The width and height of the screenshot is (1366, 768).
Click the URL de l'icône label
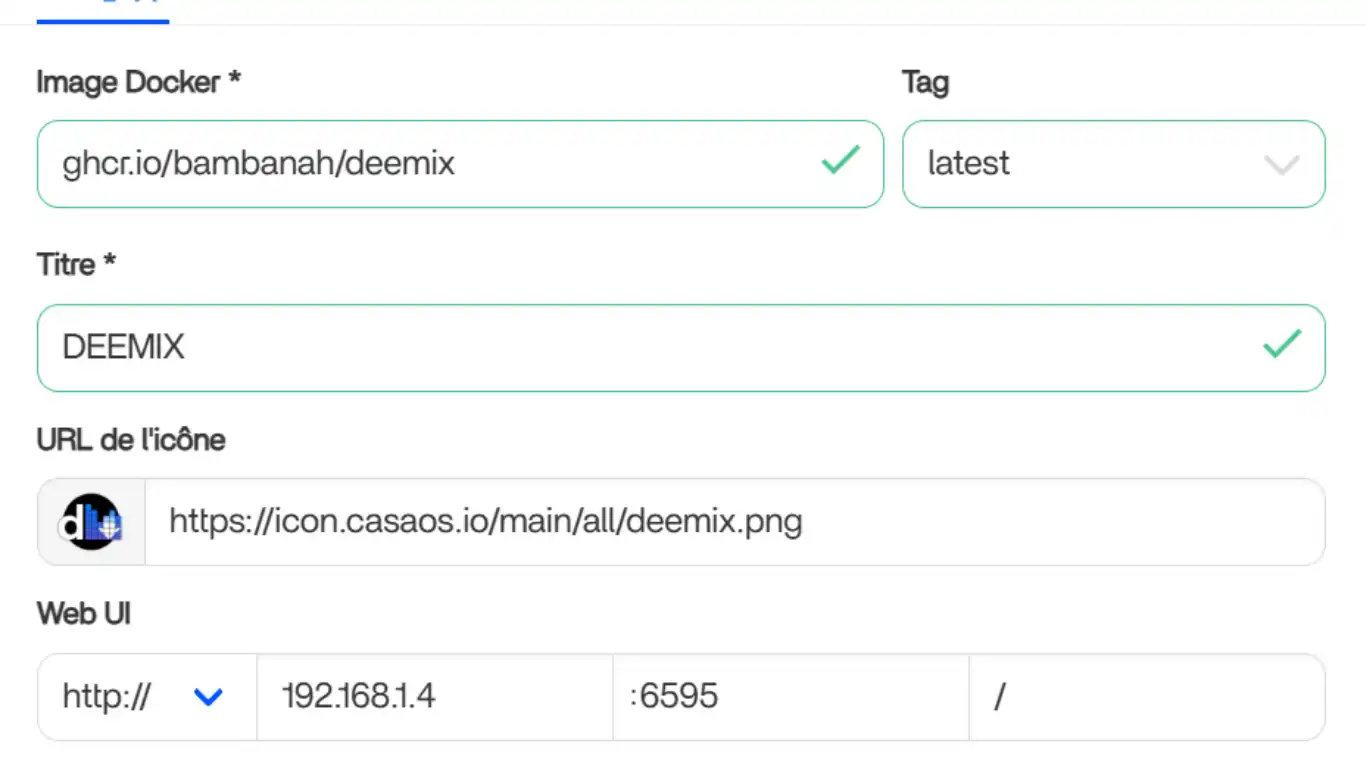pos(131,440)
